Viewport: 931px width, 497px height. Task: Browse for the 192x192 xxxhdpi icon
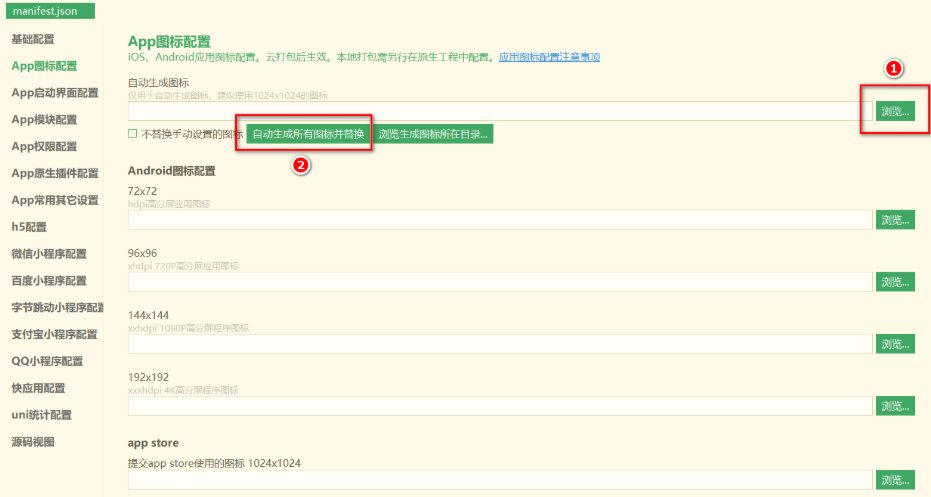click(895, 406)
